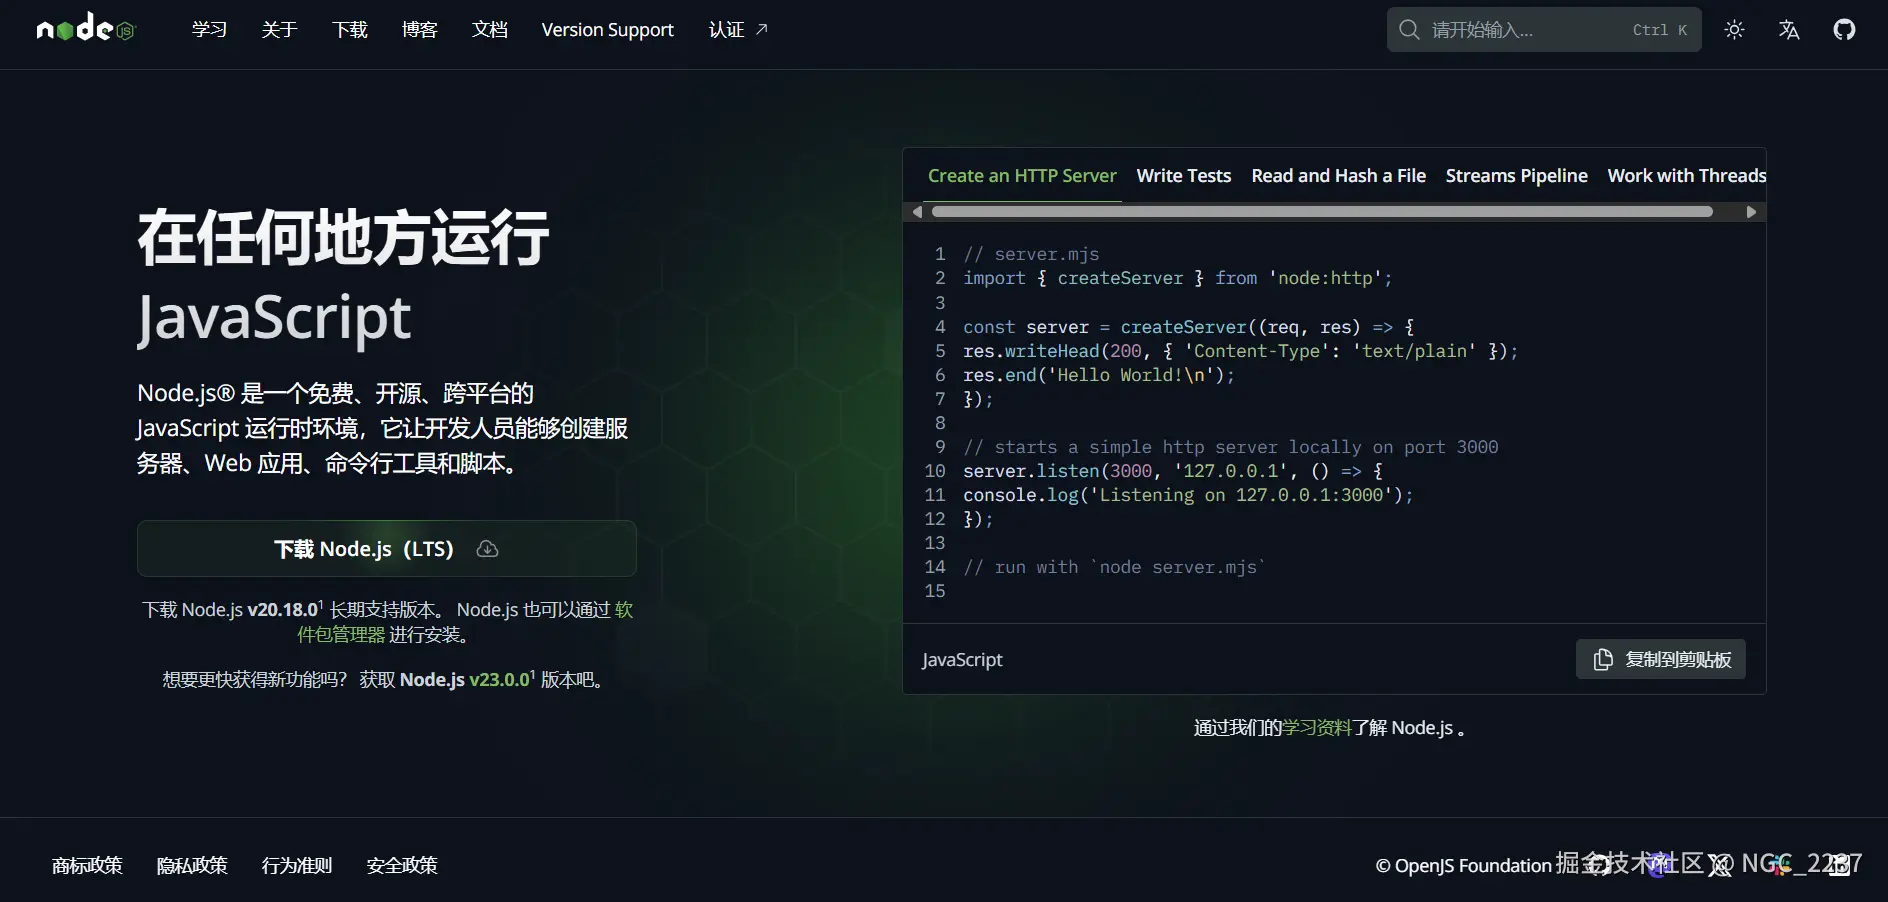Switch to the Read and Hash a File tab
The width and height of the screenshot is (1888, 902).
tap(1339, 176)
